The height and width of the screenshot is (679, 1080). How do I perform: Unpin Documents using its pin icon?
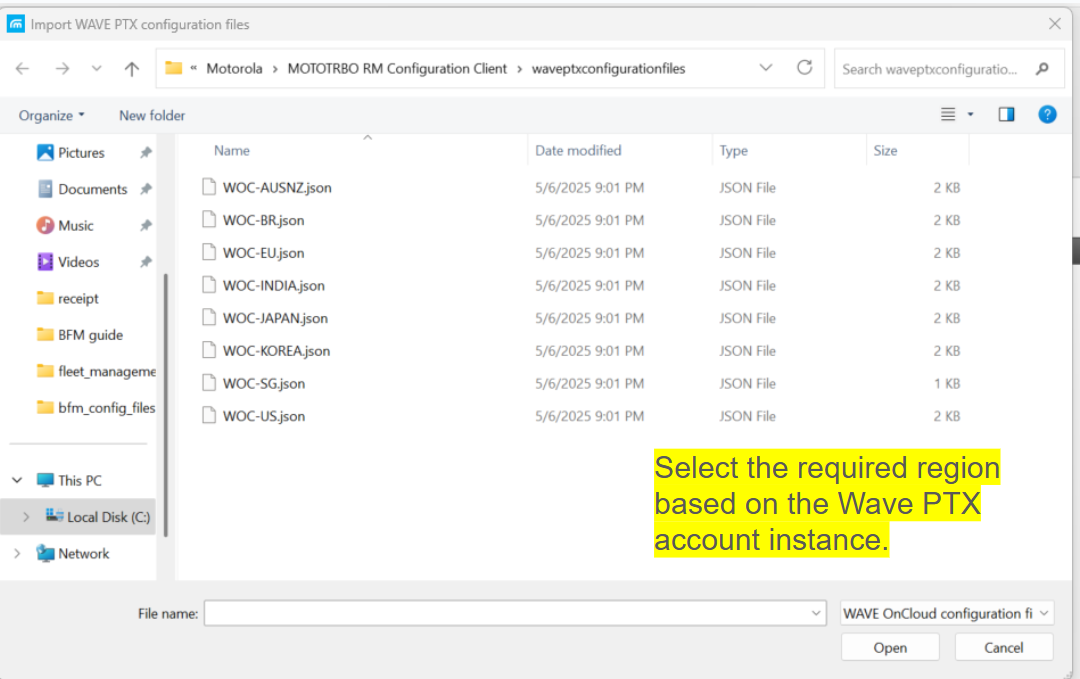pos(145,189)
